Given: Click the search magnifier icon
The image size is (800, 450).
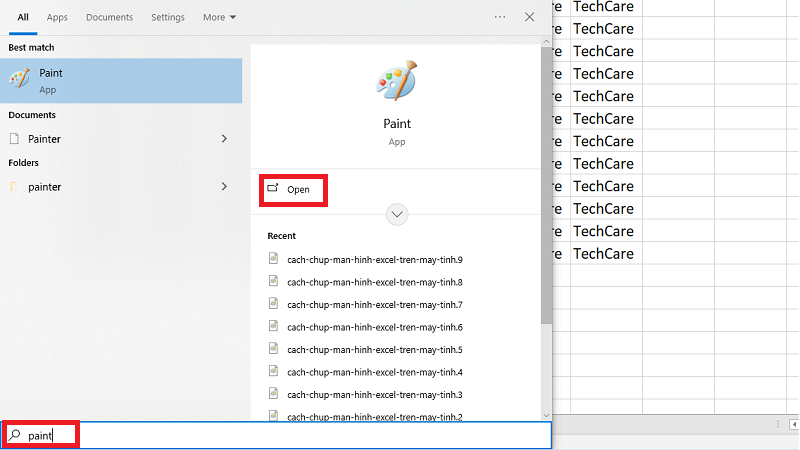Looking at the screenshot, I should coord(15,436).
